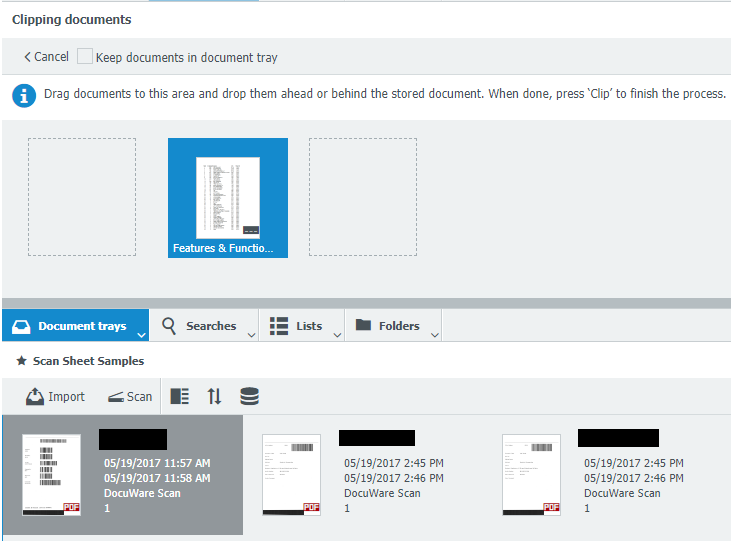Click the database stack icon
The width and height of the screenshot is (731, 541).
pos(249,397)
